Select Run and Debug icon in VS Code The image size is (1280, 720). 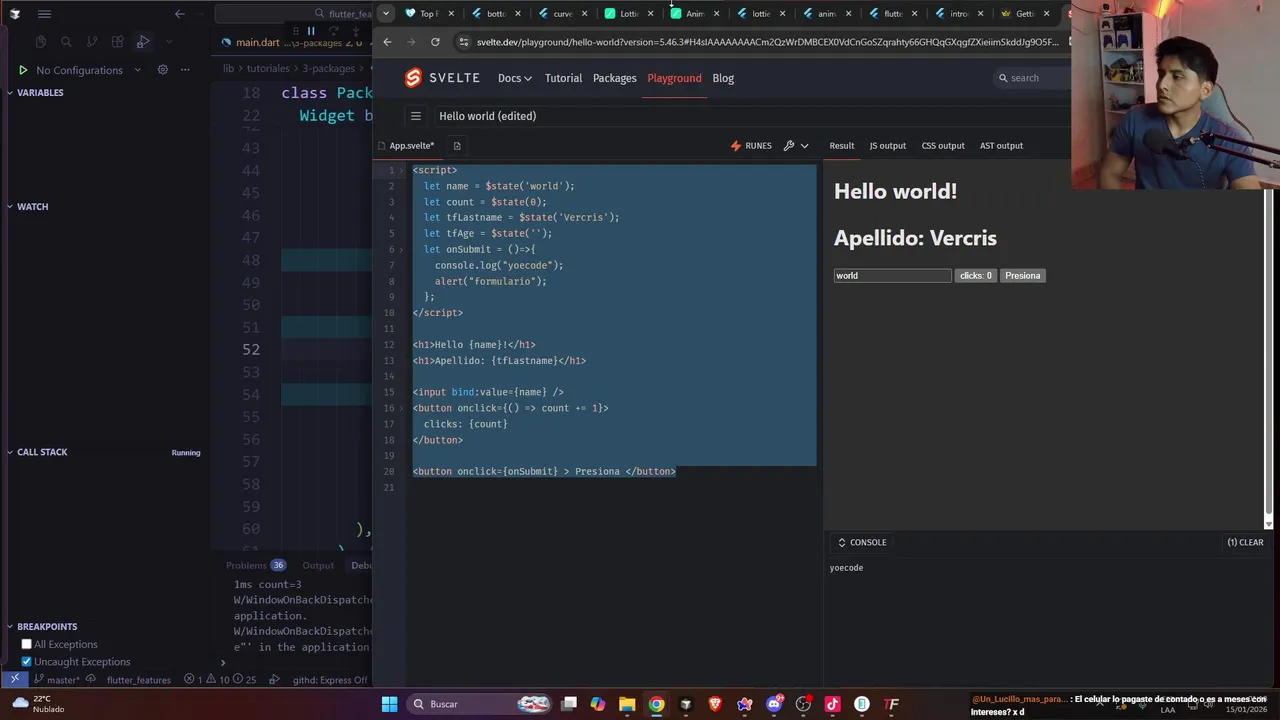click(143, 42)
